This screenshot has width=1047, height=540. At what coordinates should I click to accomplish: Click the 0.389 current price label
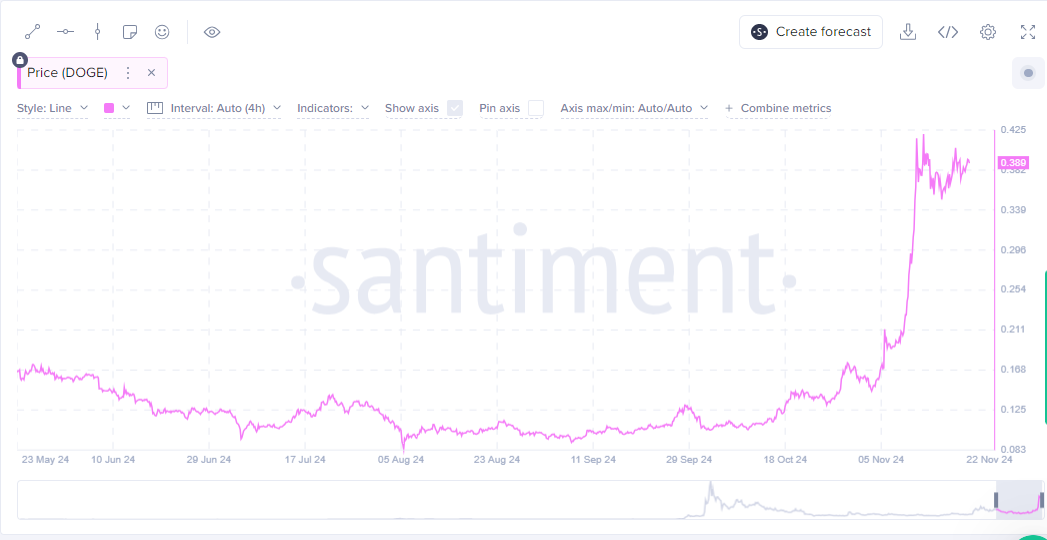[x=1013, y=163]
